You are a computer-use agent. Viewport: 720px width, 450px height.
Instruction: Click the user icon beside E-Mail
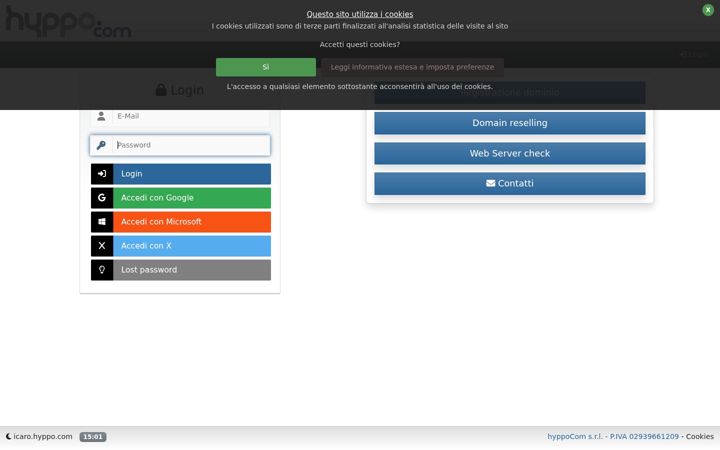101,116
